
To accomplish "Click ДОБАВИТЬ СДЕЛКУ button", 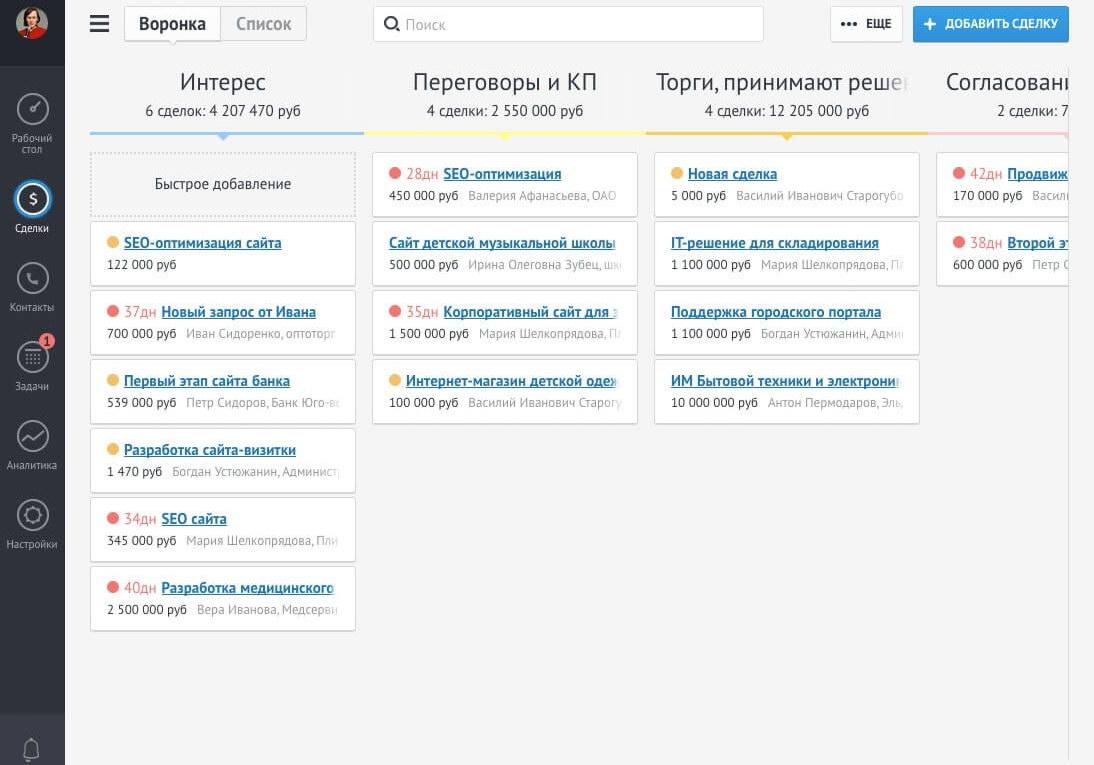I will 991,24.
